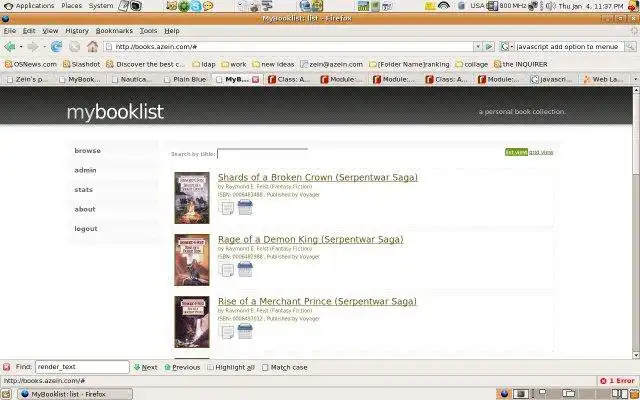Open calendar icon for Rise of a Merchant Prince
This screenshot has width=640, height=400.
[245, 331]
